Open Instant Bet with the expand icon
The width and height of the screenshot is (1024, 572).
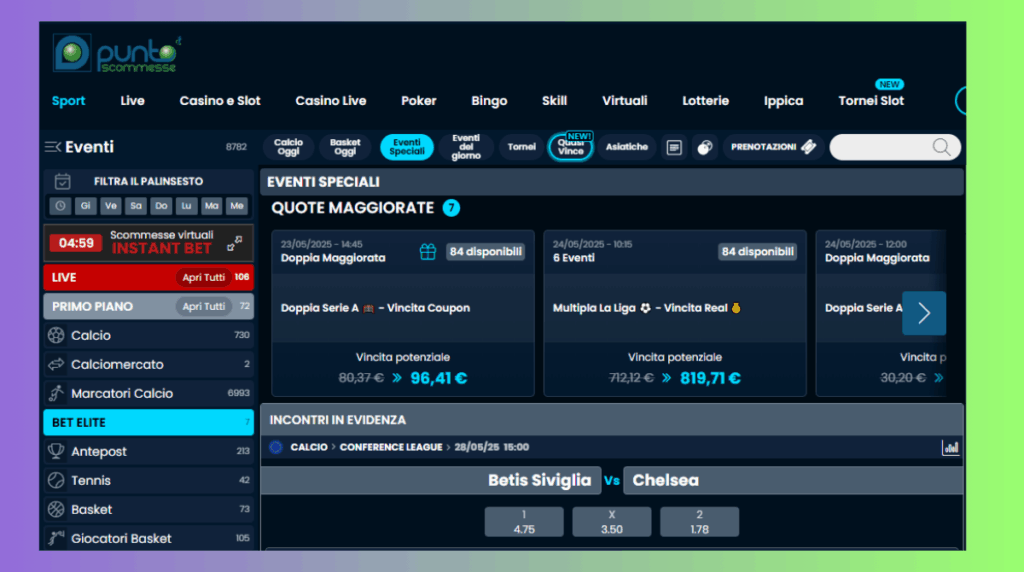234,243
